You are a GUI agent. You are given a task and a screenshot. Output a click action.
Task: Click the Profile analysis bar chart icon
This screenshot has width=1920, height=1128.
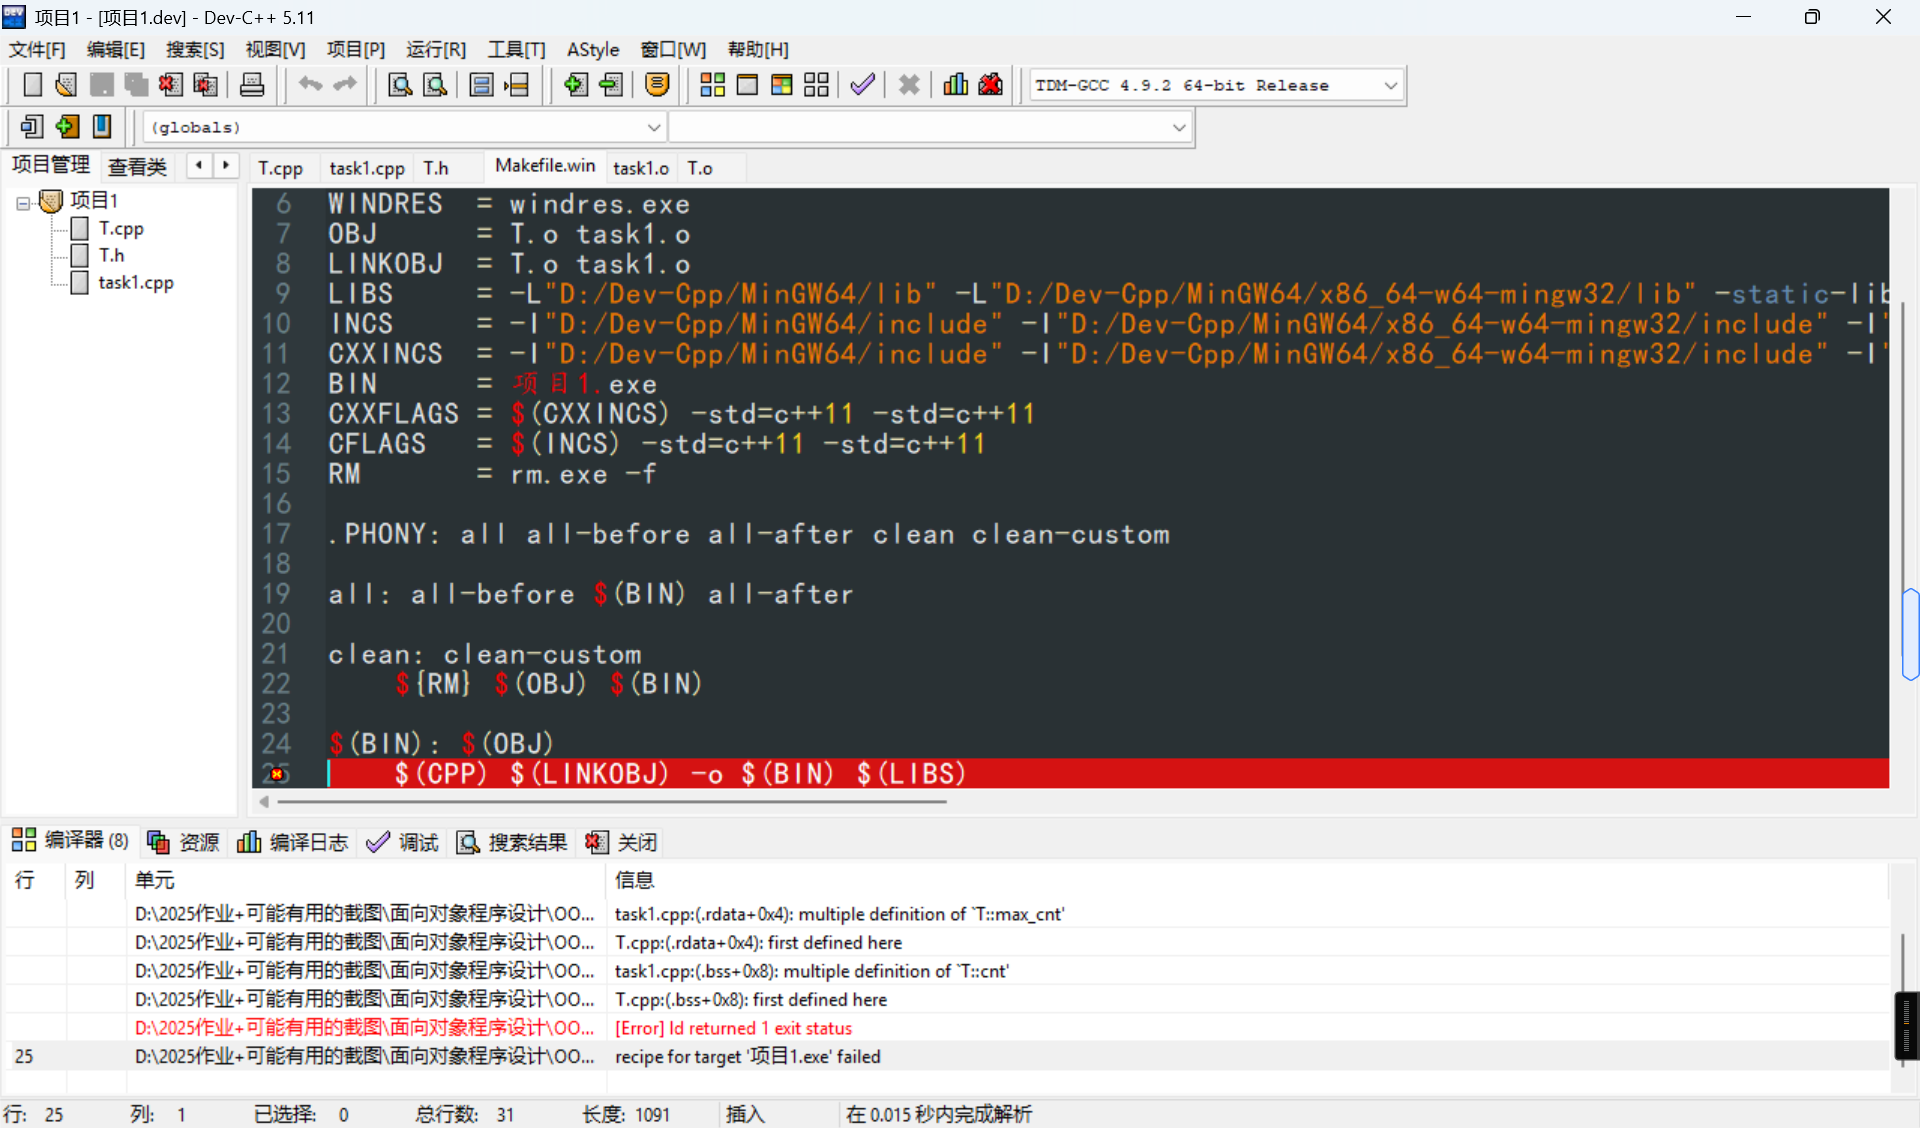click(955, 85)
